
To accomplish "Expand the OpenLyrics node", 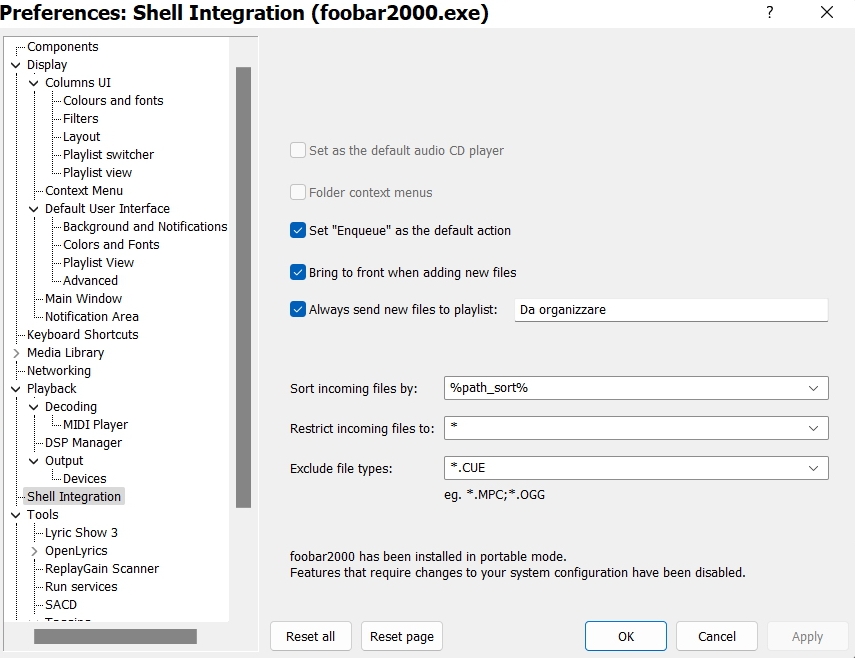I will 34,551.
